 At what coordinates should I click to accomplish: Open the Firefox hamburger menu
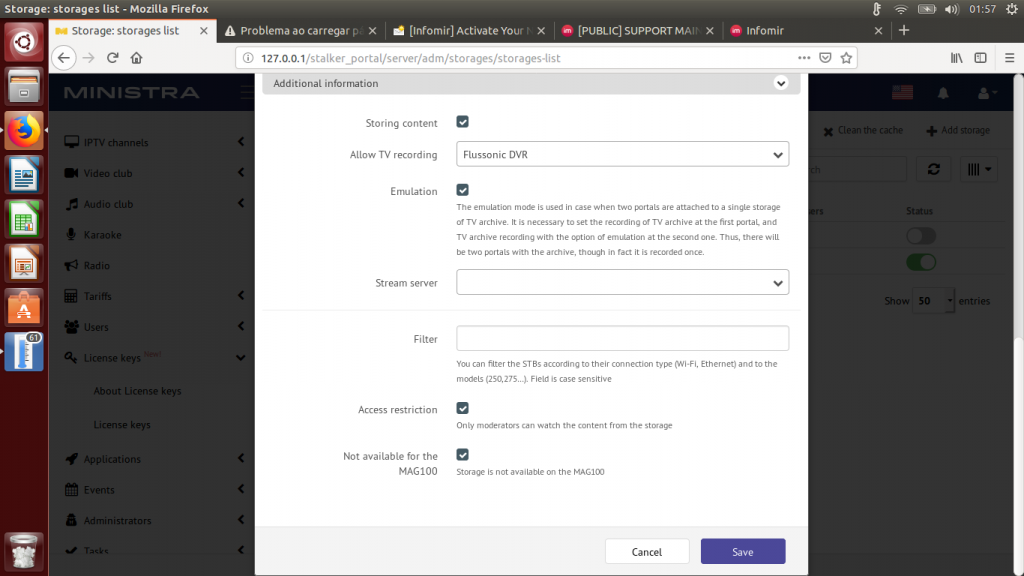(x=1009, y=57)
